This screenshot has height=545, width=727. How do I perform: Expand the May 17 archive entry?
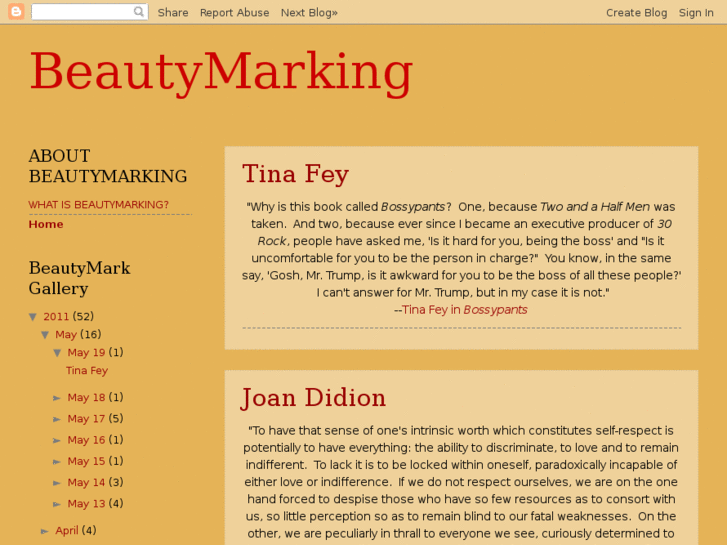click(x=57, y=419)
